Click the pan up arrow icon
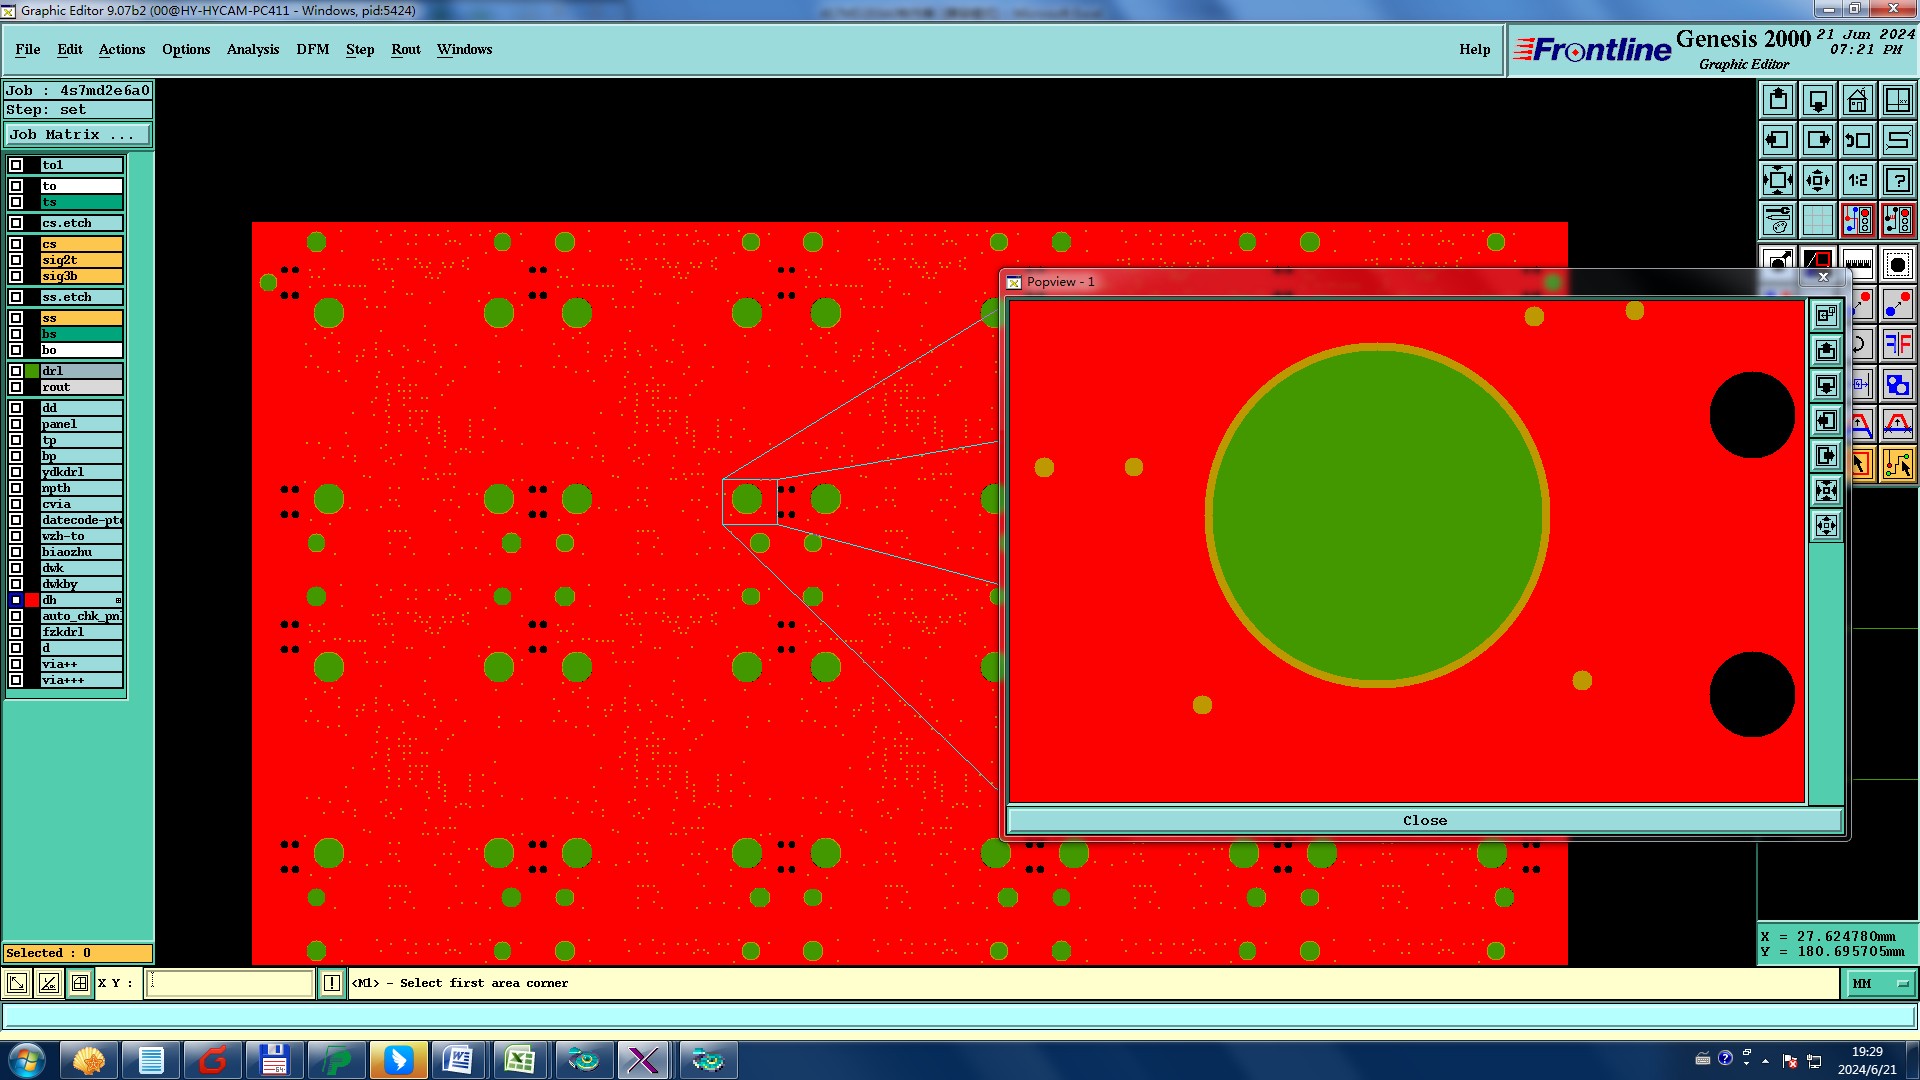 tap(1778, 100)
